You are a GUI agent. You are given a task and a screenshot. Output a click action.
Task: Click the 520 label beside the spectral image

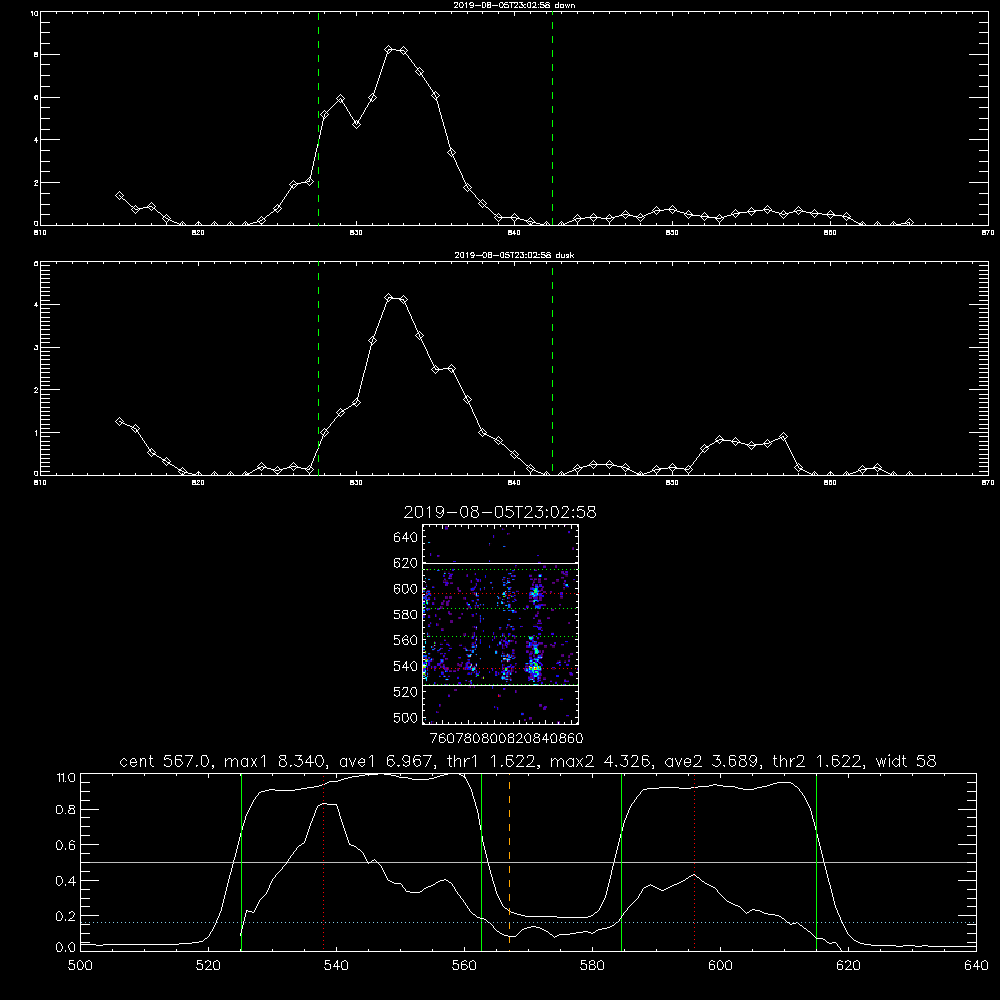coord(406,692)
